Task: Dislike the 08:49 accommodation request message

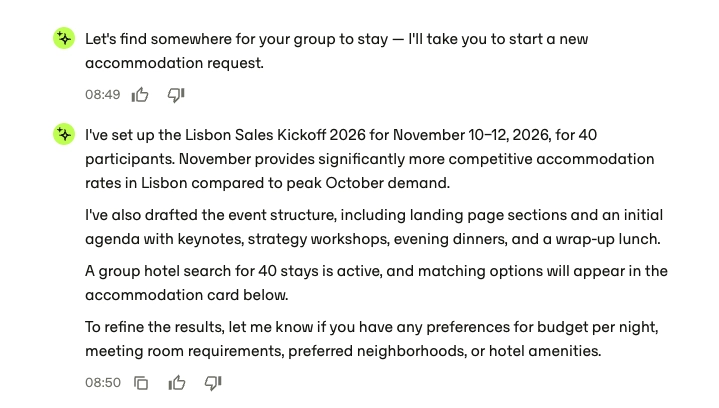Action: coord(176,95)
